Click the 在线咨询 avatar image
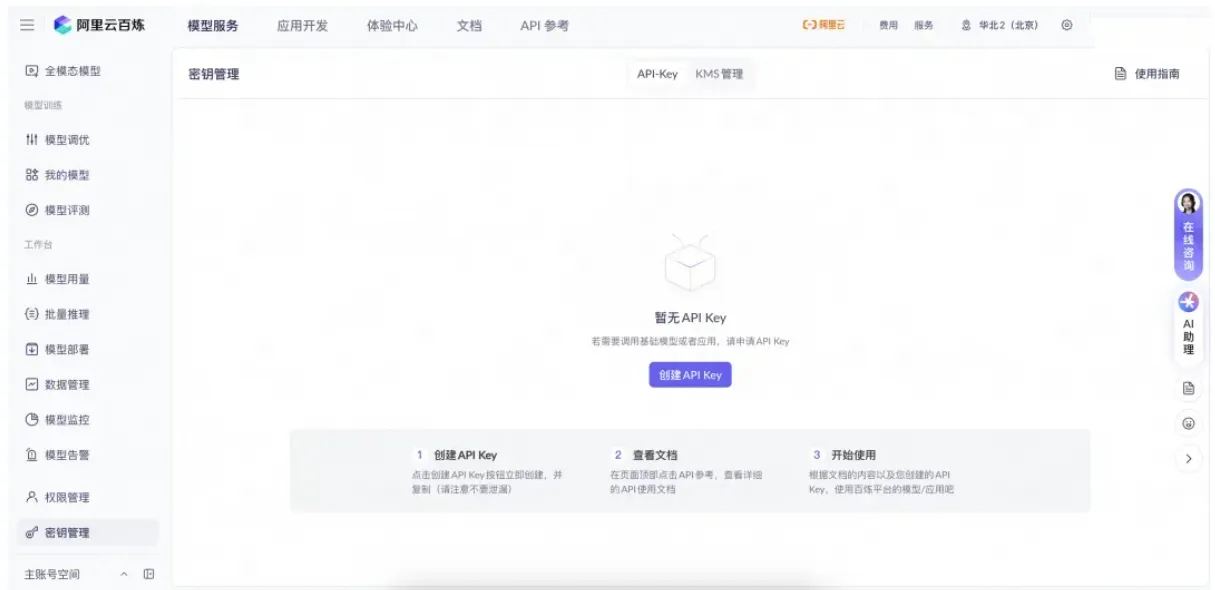Screen dimensions: 1215x590 (1188, 203)
